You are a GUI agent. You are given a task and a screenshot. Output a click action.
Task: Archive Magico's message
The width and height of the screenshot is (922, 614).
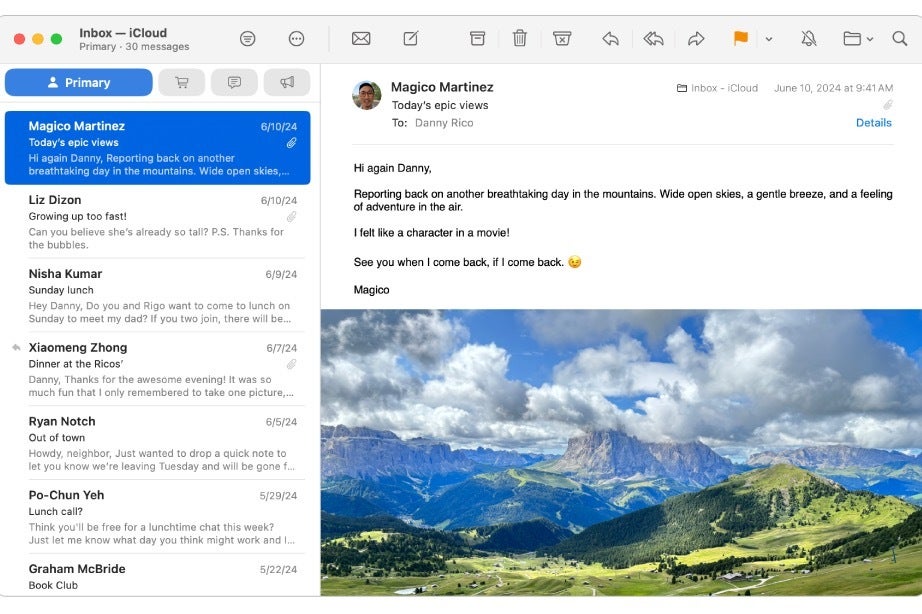pos(477,39)
